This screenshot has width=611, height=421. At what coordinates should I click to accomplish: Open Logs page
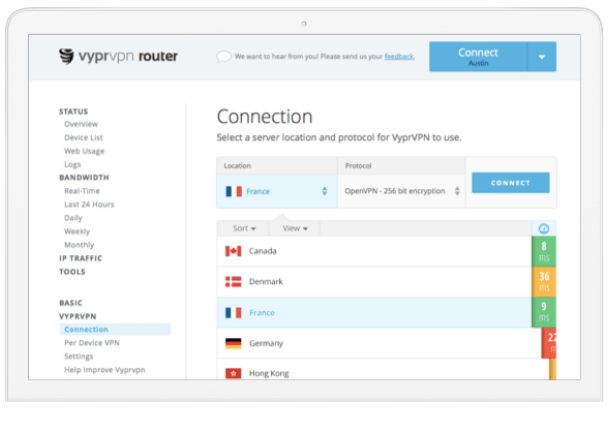point(72,165)
